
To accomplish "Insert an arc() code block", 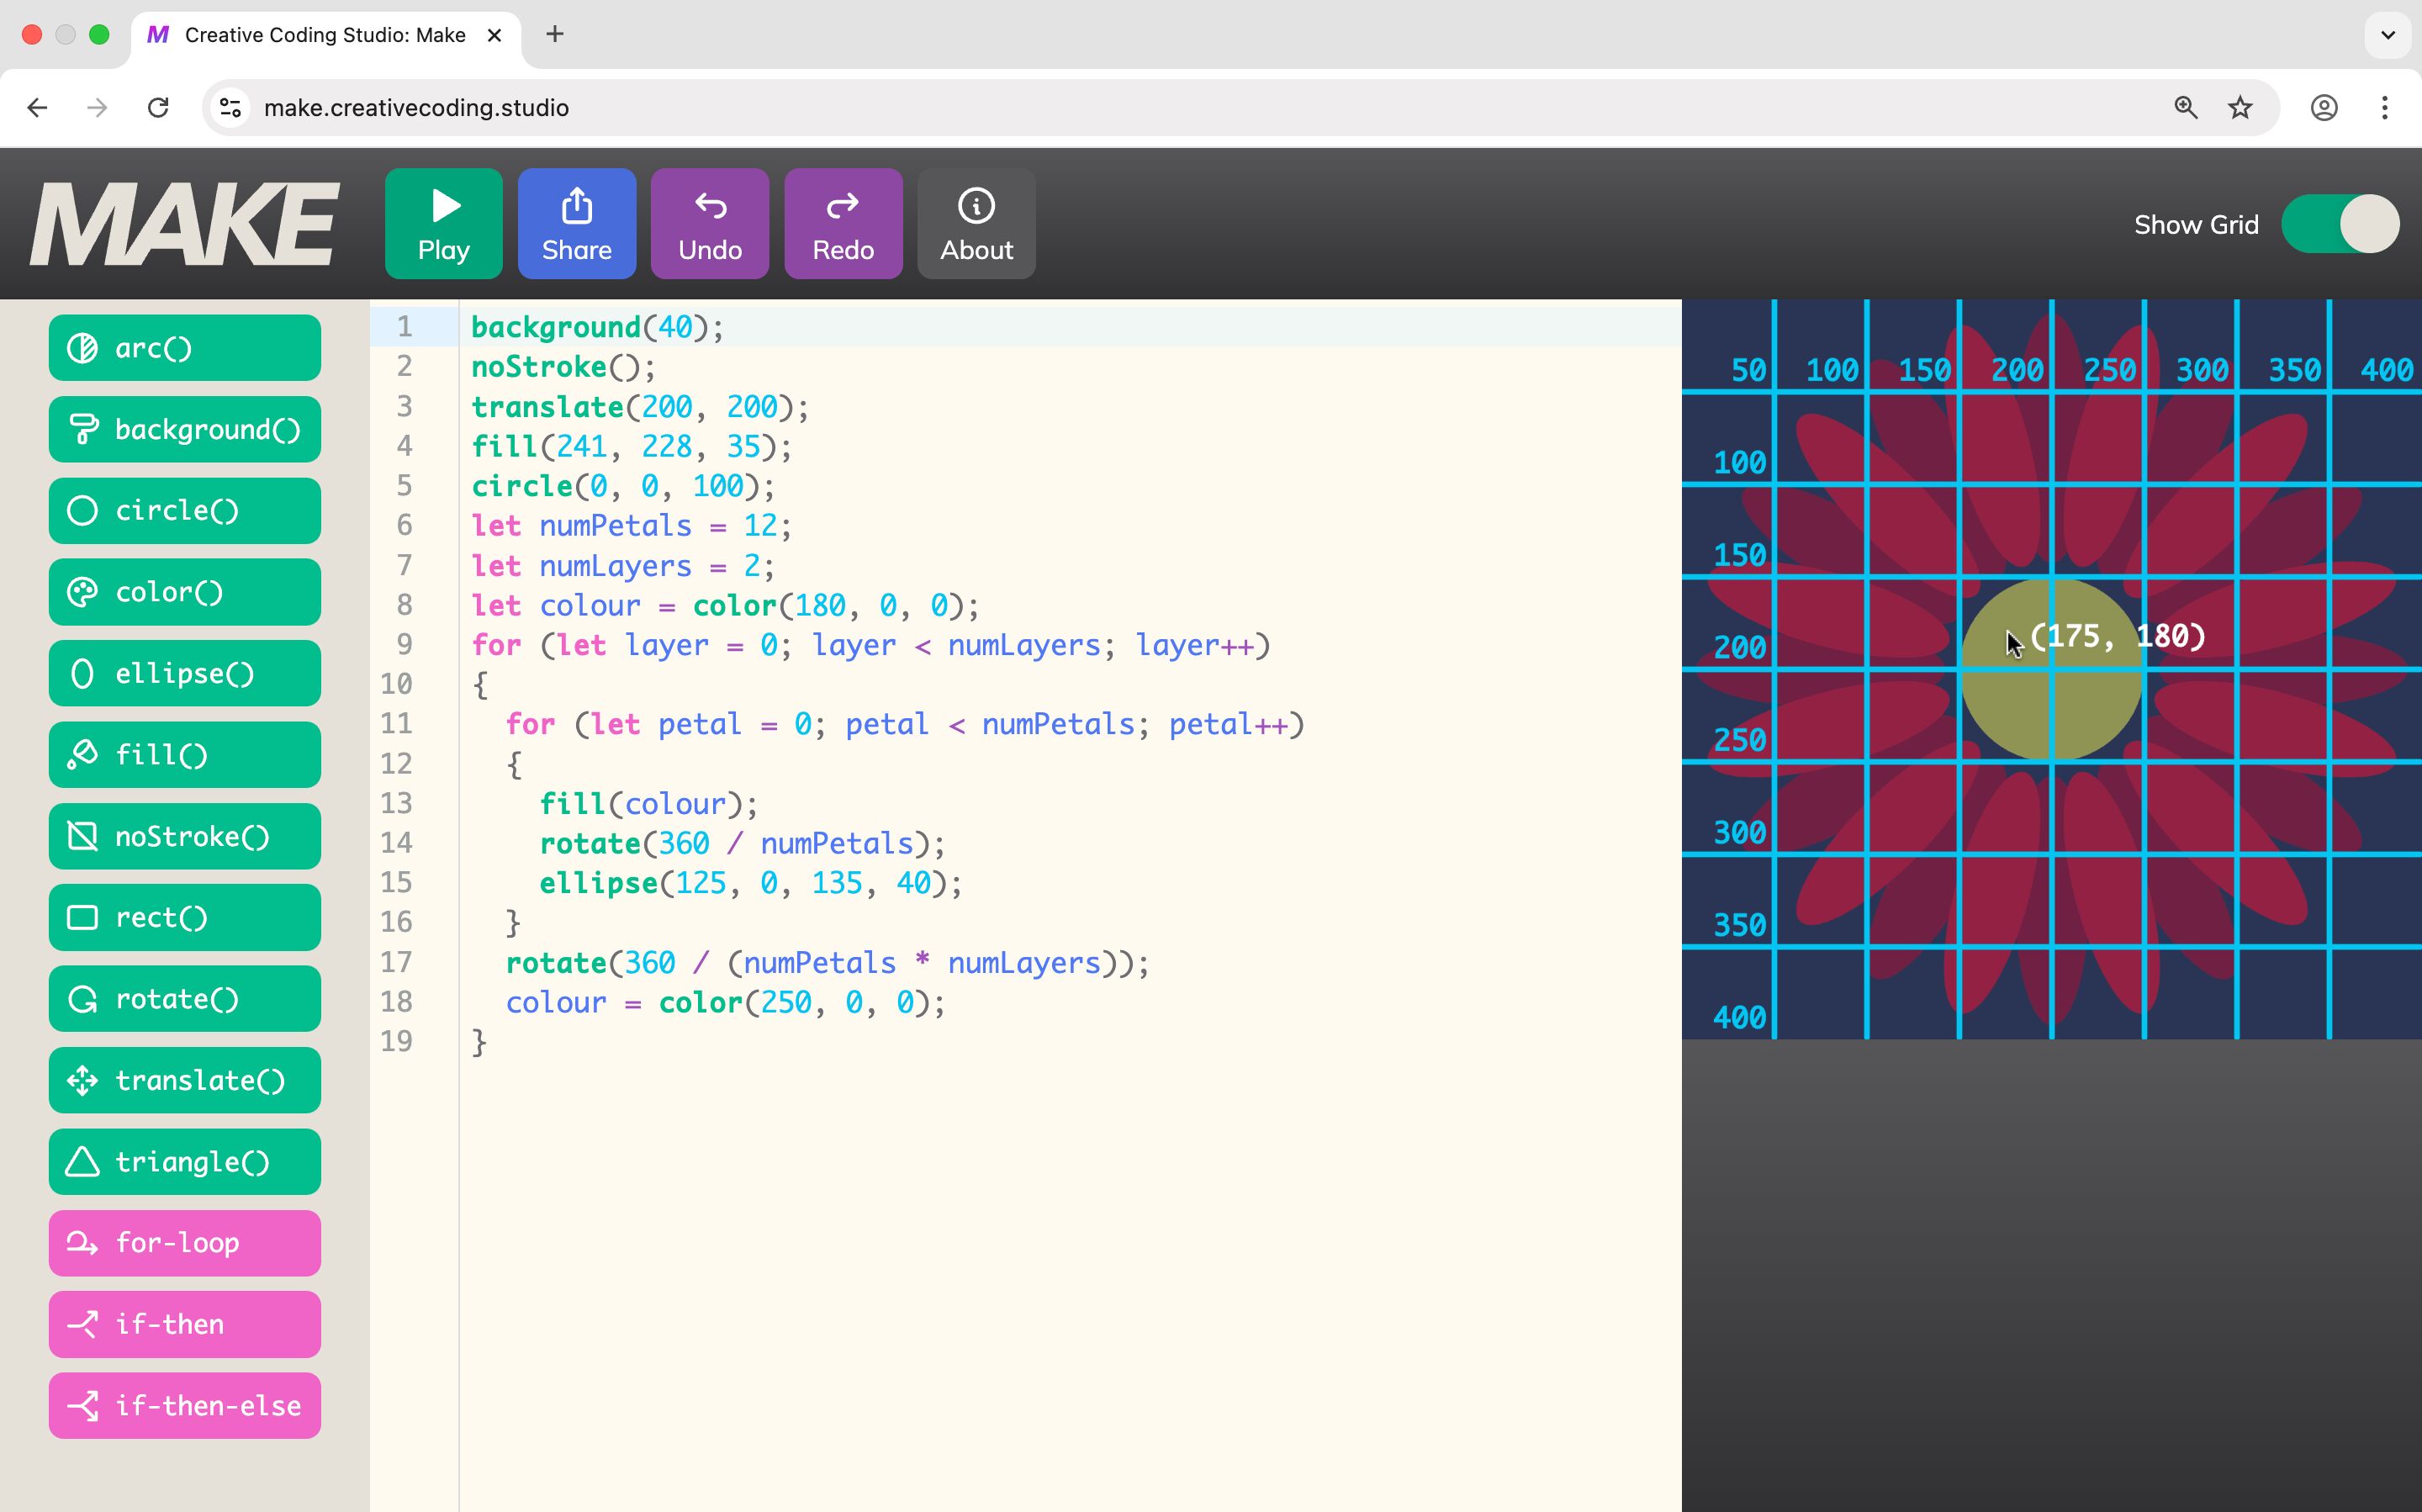I will tap(184, 348).
